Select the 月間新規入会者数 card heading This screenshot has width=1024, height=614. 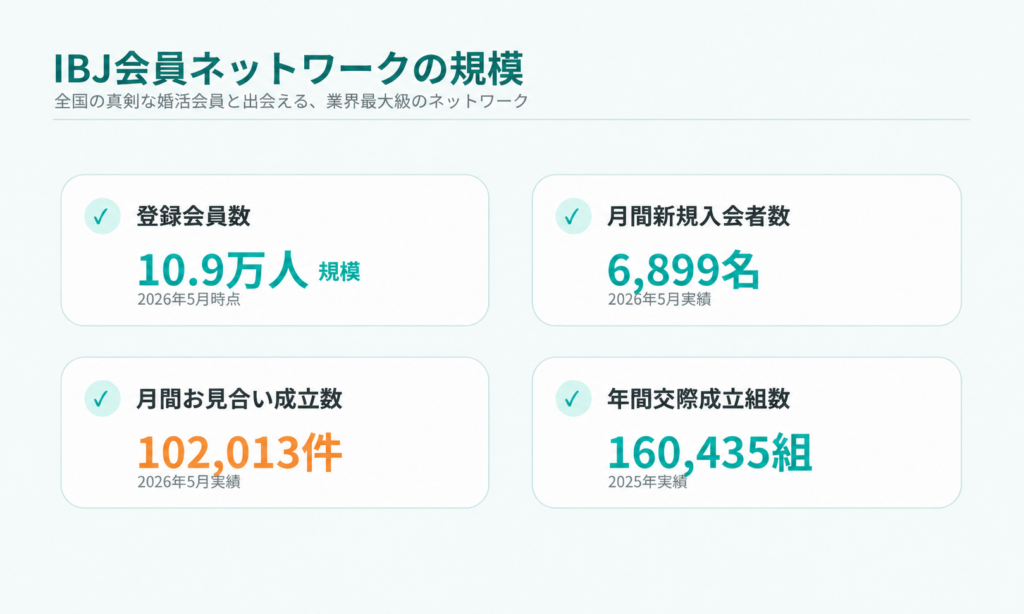[x=699, y=216]
